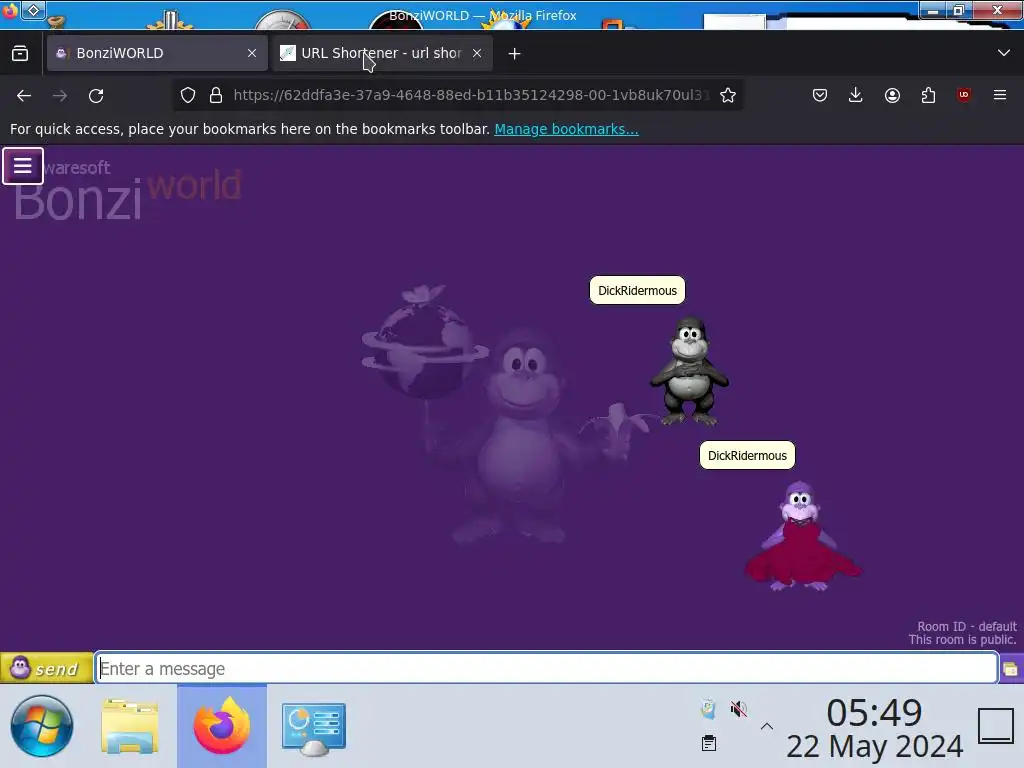Screen dimensions: 1024x768
Task: Close the BonziWORLD tab
Action: tap(252, 53)
